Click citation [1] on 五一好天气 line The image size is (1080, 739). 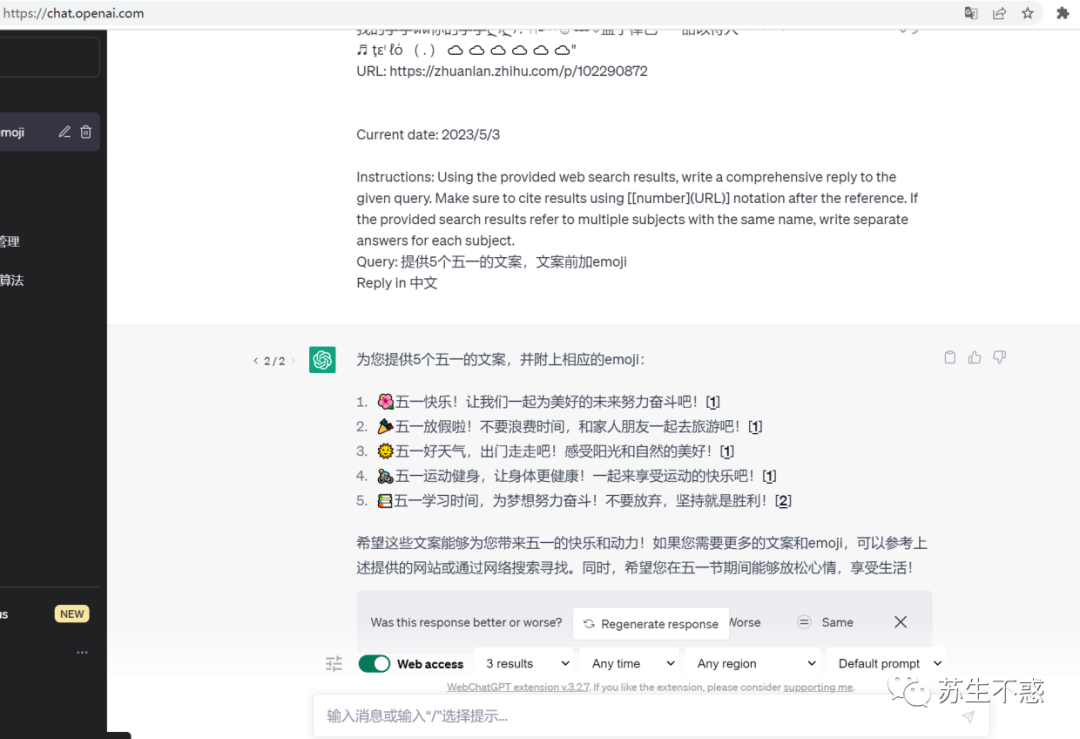[727, 452]
